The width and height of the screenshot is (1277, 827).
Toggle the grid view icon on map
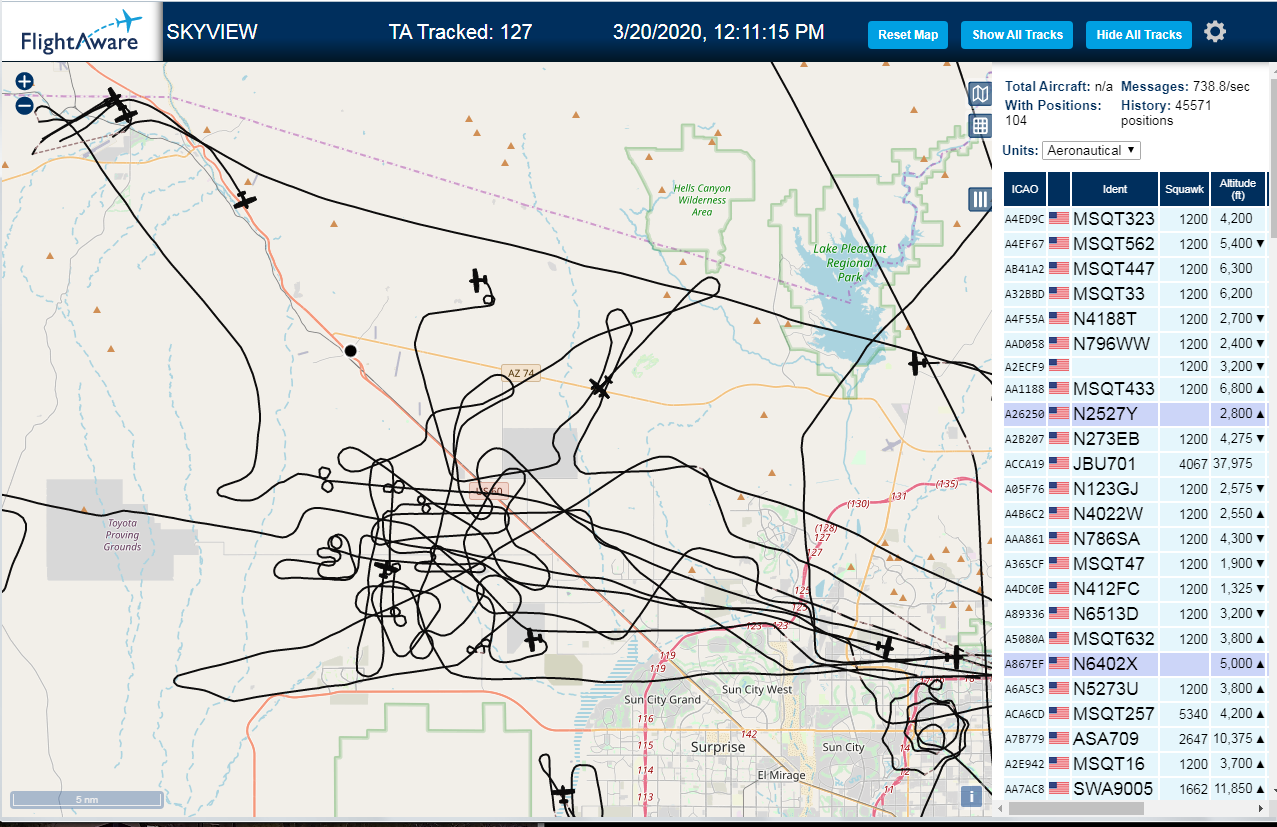coord(980,126)
